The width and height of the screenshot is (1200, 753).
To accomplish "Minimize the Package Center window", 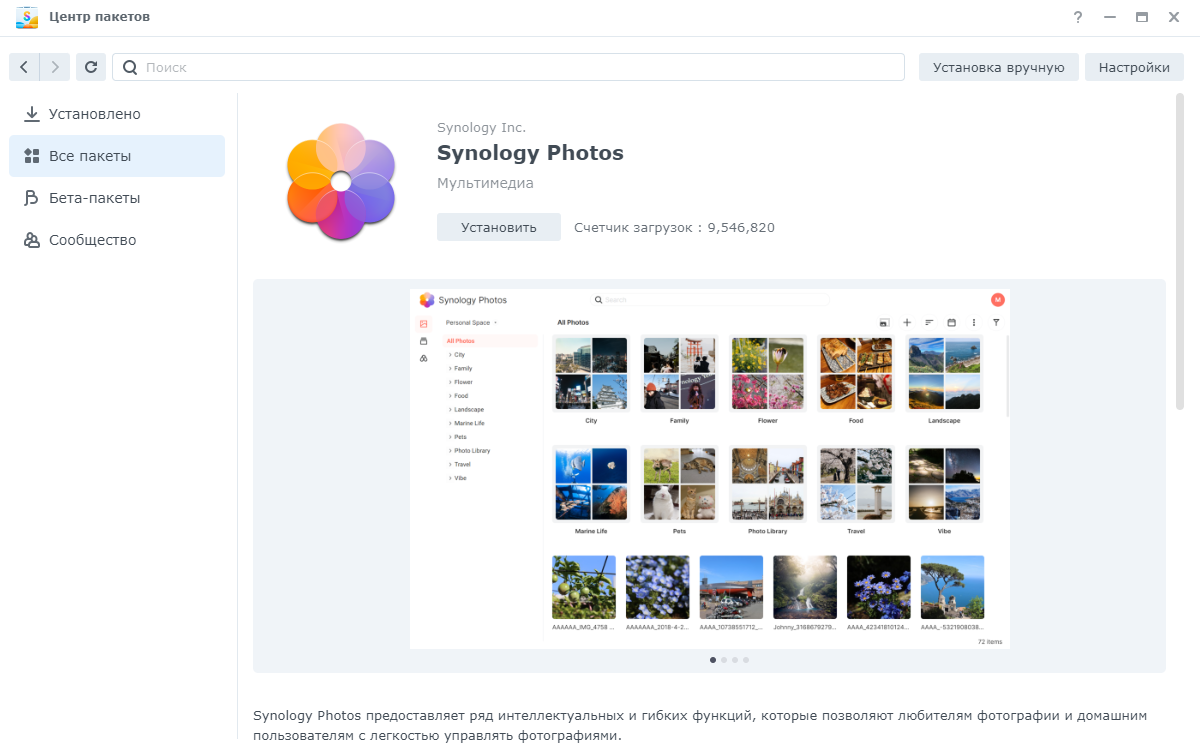I will pos(1109,17).
